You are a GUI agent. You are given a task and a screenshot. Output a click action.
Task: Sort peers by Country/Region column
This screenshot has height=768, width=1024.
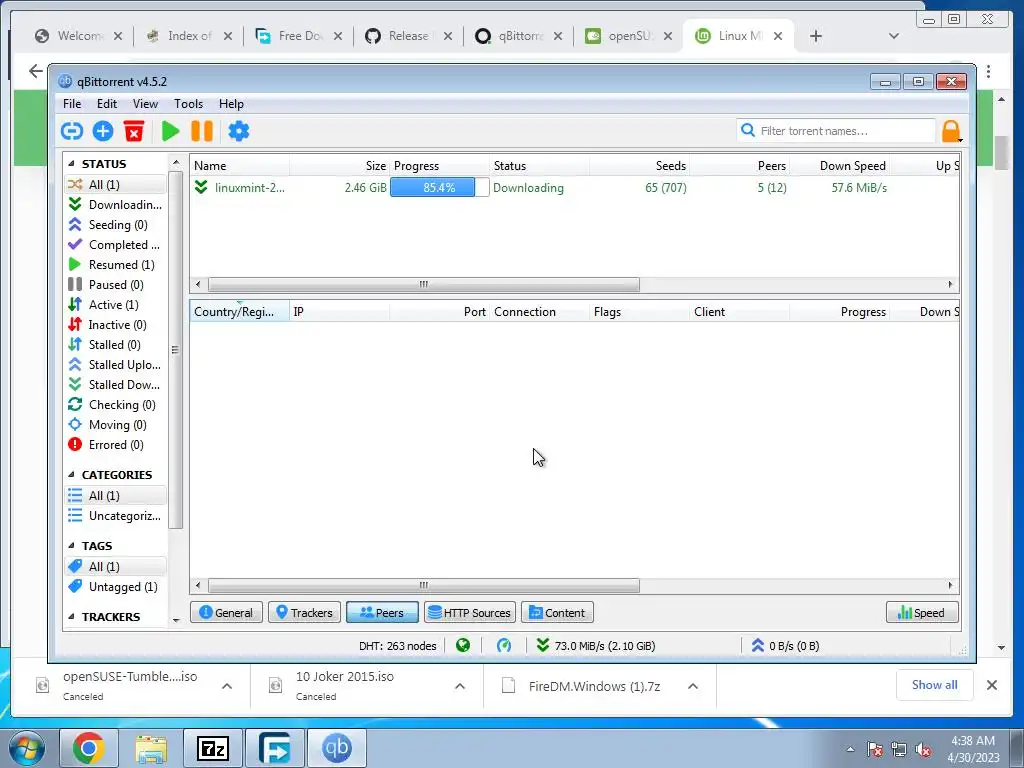click(240, 312)
